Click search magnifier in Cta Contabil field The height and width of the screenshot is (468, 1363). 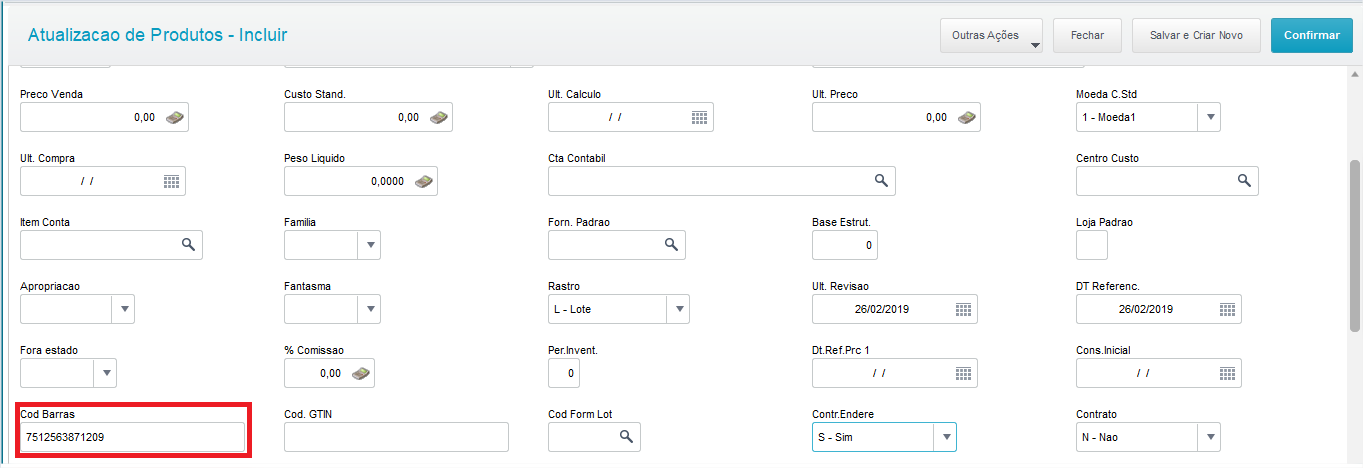pyautogui.click(x=881, y=181)
